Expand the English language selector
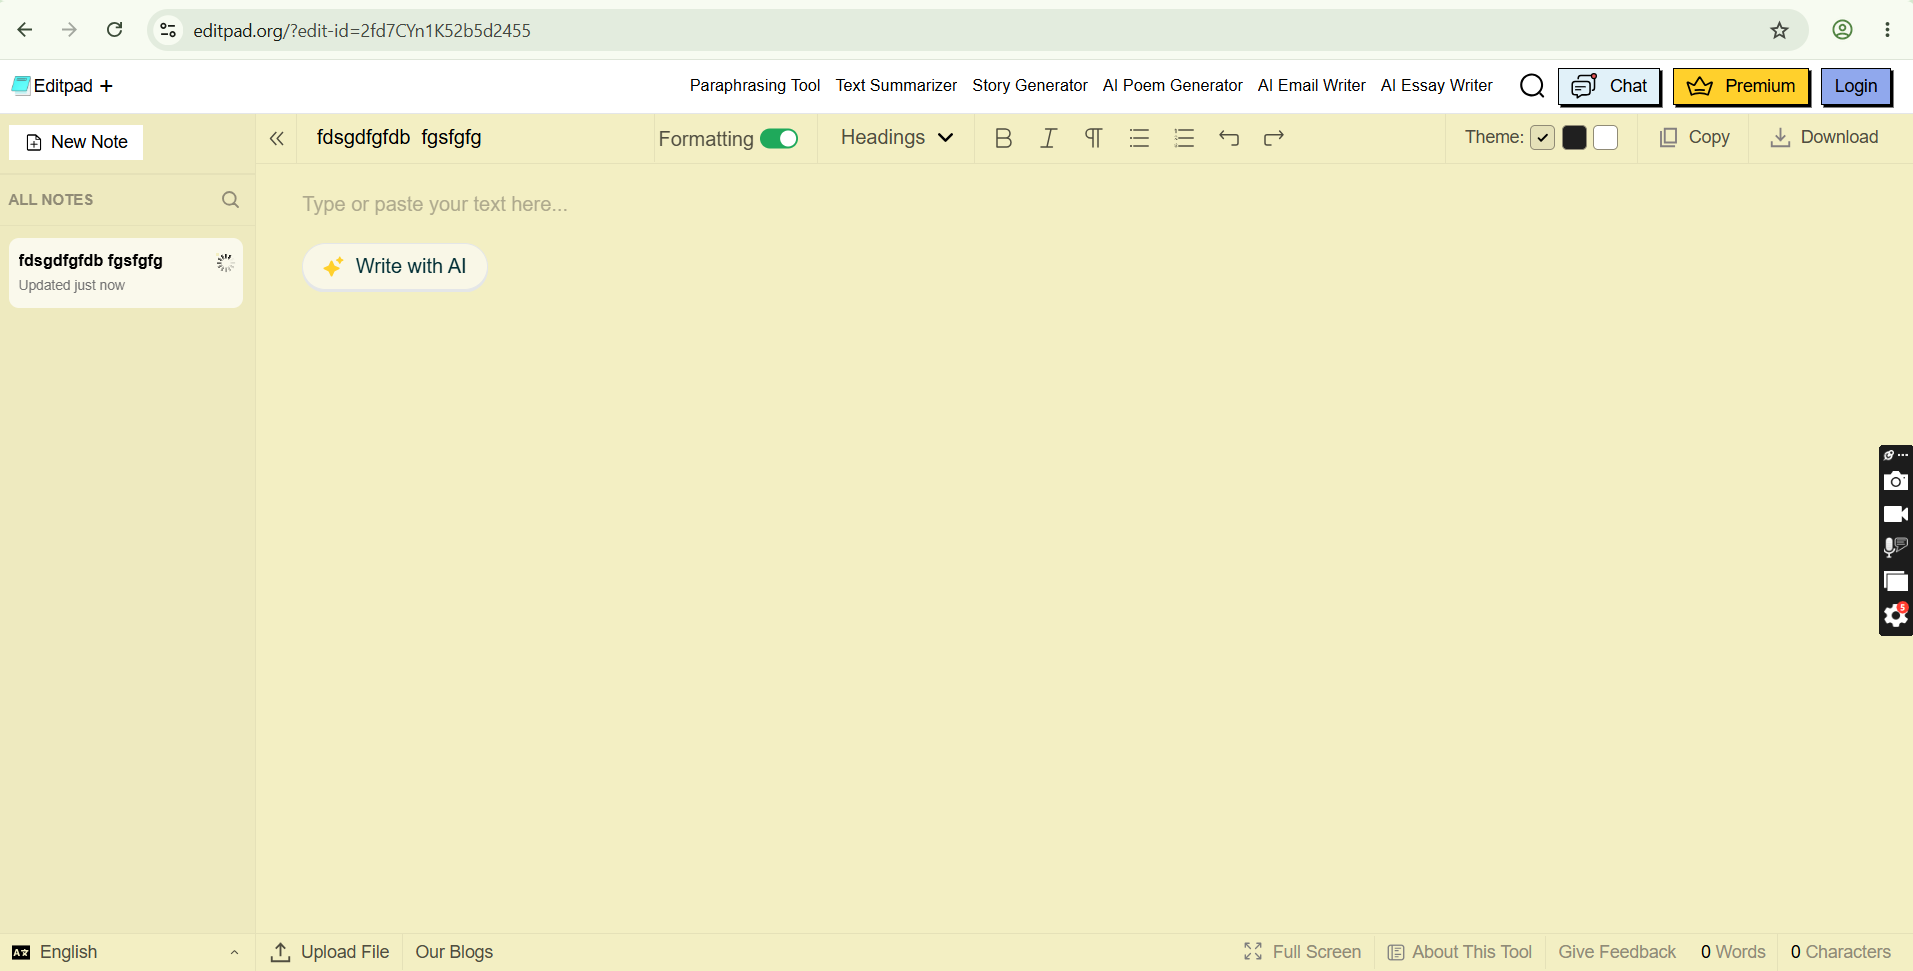 126,952
